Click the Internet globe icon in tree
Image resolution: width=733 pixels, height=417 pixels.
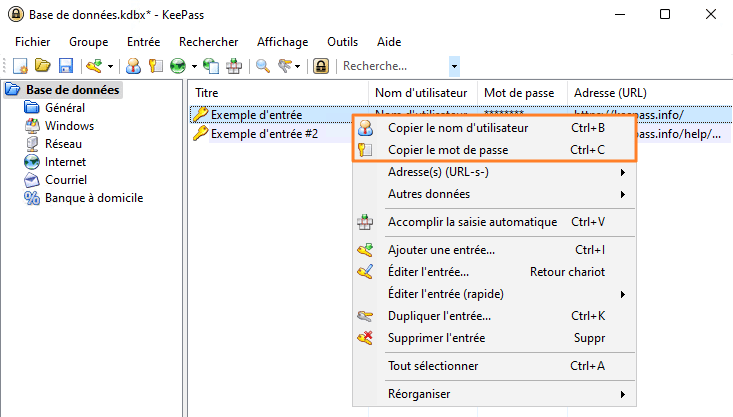[32, 162]
